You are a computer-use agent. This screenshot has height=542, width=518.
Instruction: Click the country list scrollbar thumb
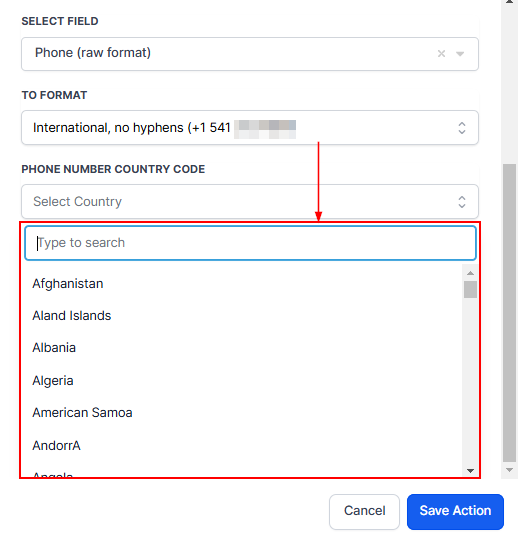(470, 289)
